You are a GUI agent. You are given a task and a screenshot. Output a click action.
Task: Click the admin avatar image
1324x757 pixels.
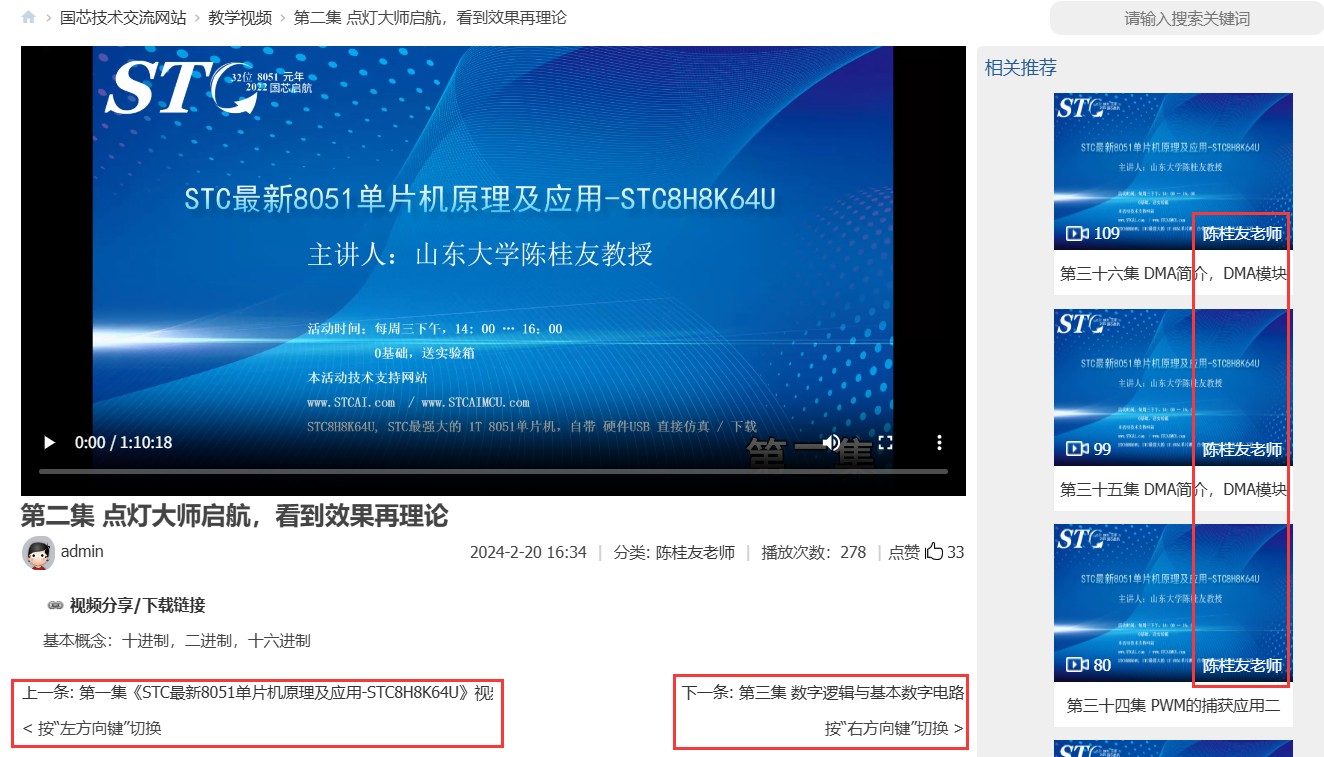38,553
